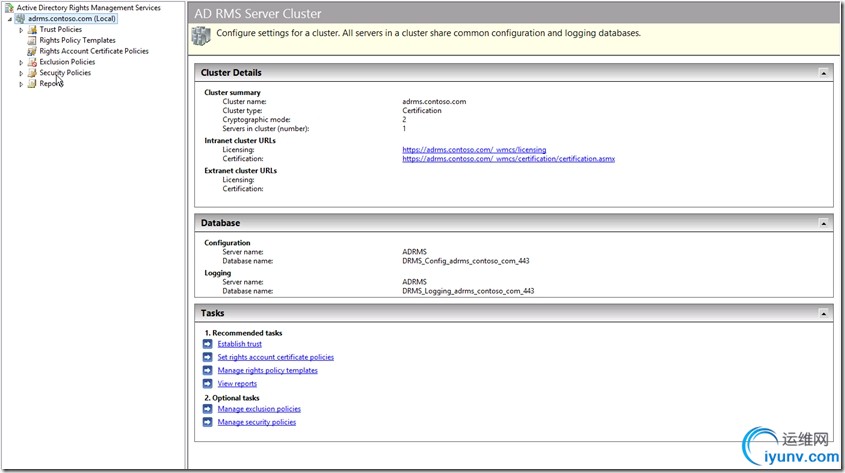Open Manage rights policy templates link
This screenshot has width=845, height=473.
click(268, 370)
